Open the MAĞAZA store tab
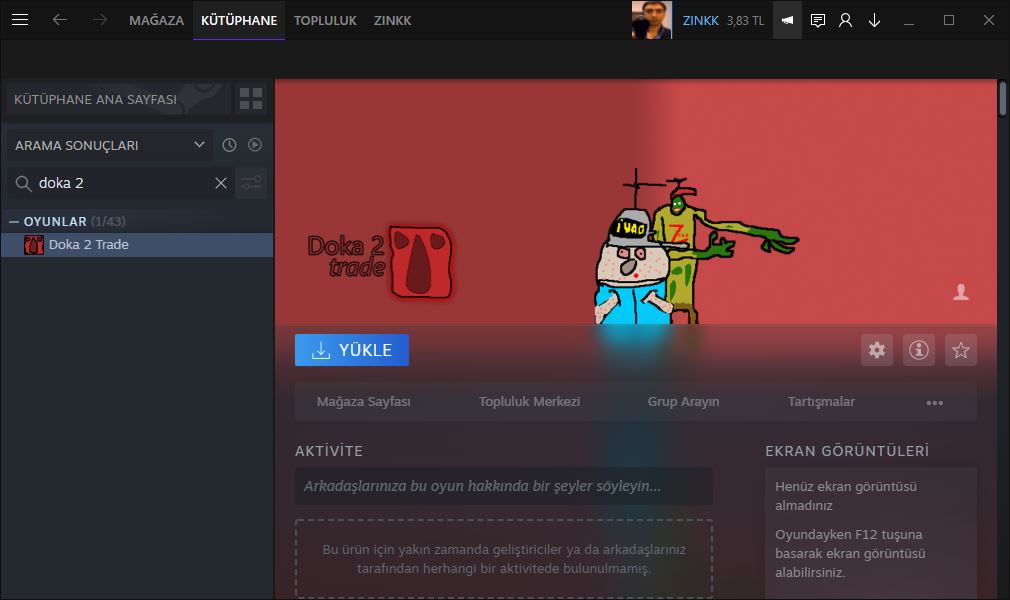 tap(156, 21)
